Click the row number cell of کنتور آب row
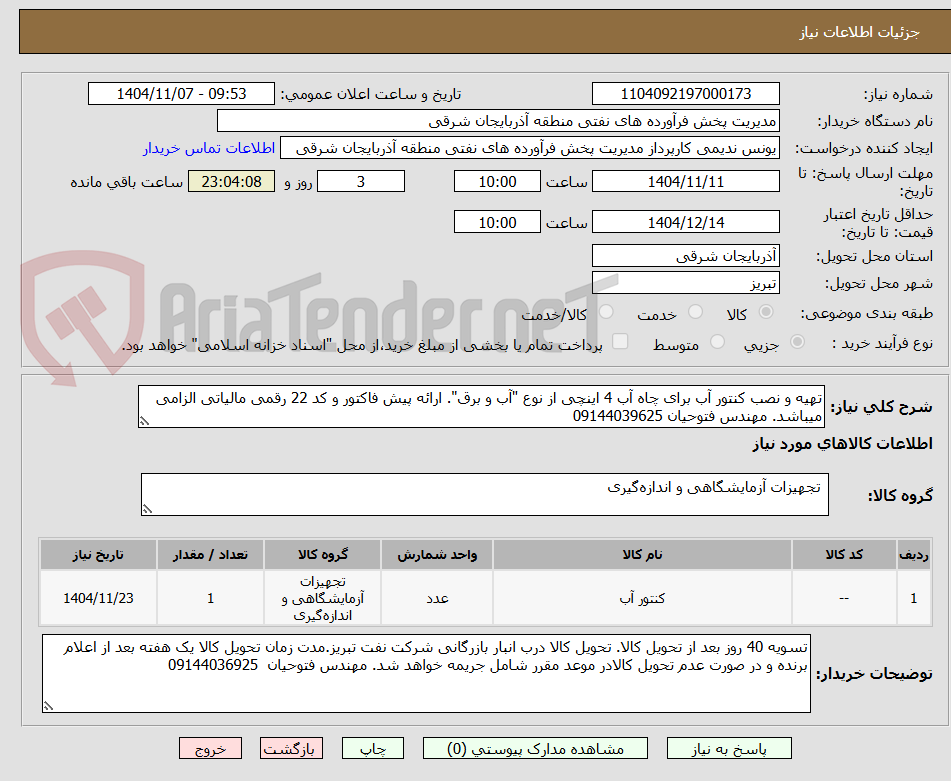The image size is (951, 781). (x=913, y=598)
